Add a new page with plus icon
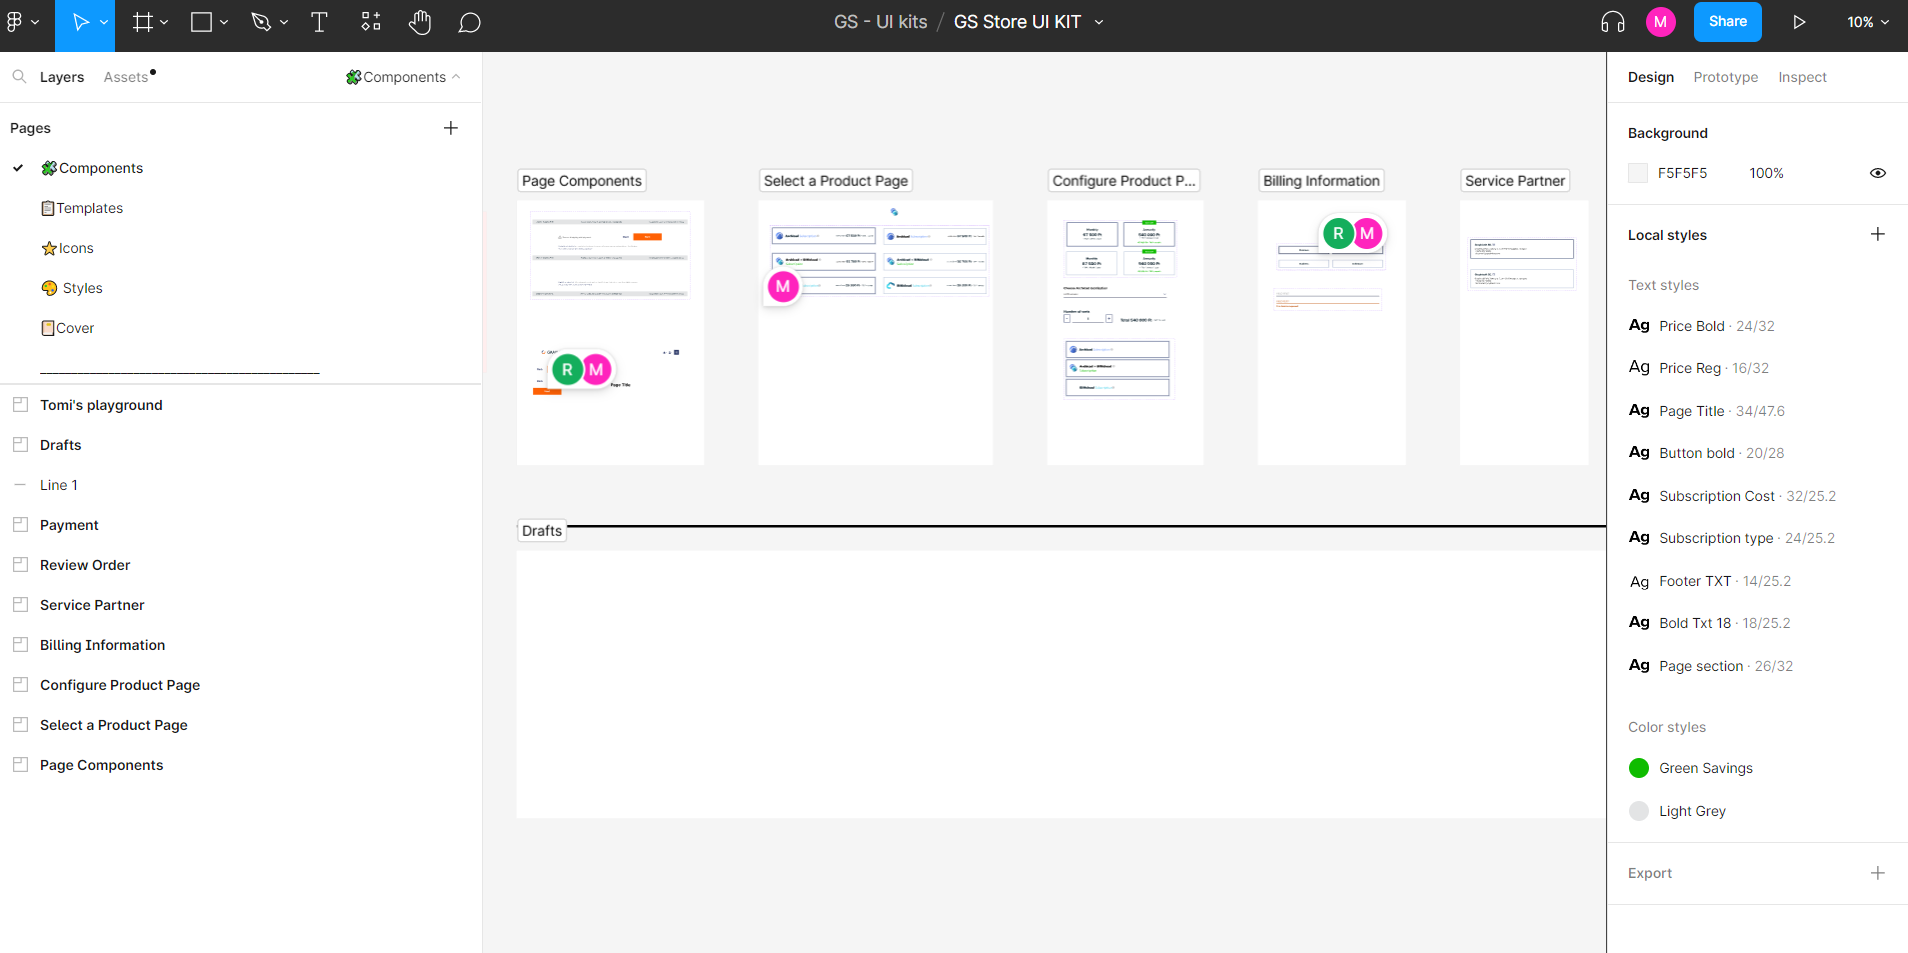1908x953 pixels. (x=451, y=128)
